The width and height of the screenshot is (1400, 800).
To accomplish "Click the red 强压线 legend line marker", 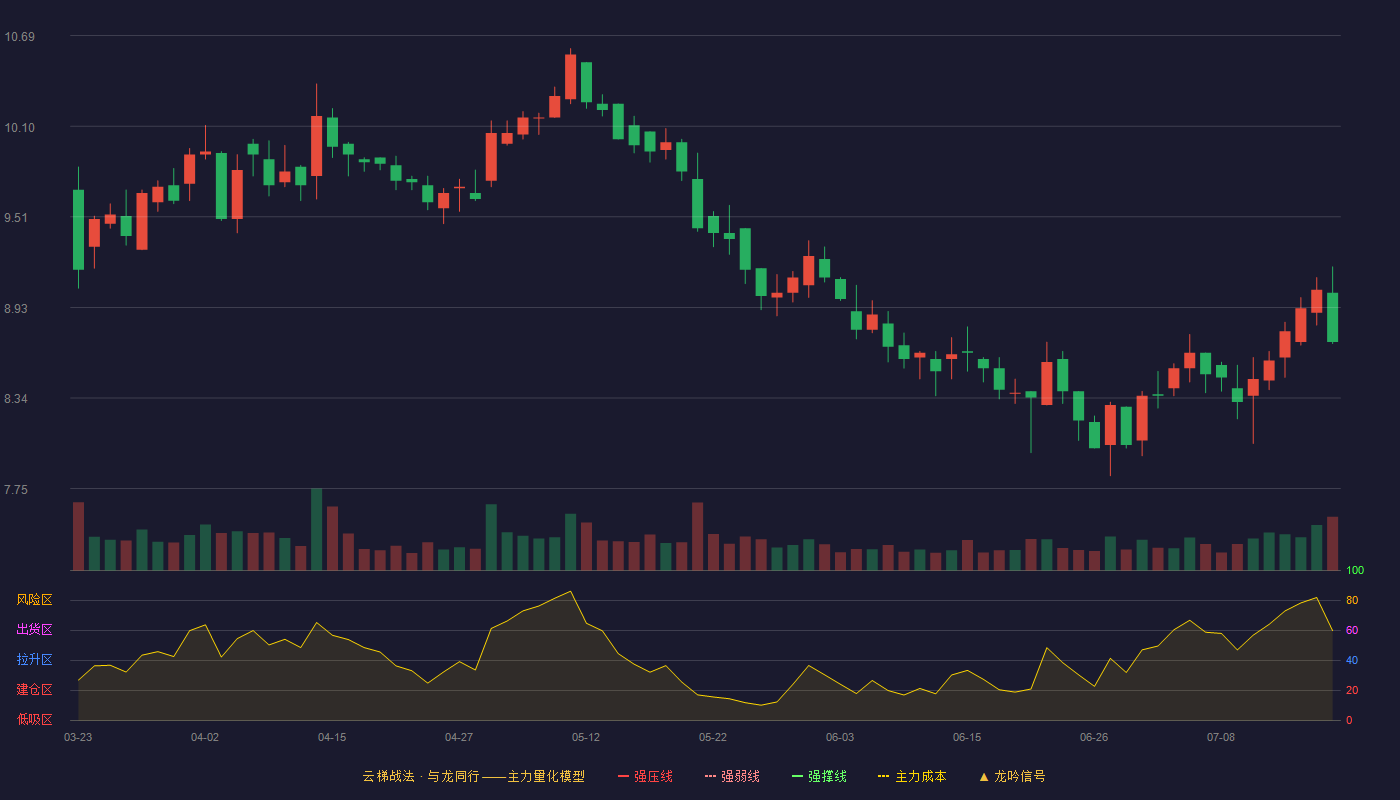I will click(623, 777).
